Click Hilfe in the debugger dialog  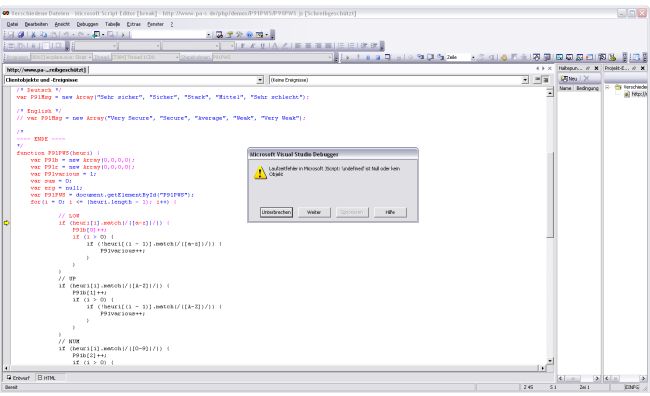[x=390, y=212]
